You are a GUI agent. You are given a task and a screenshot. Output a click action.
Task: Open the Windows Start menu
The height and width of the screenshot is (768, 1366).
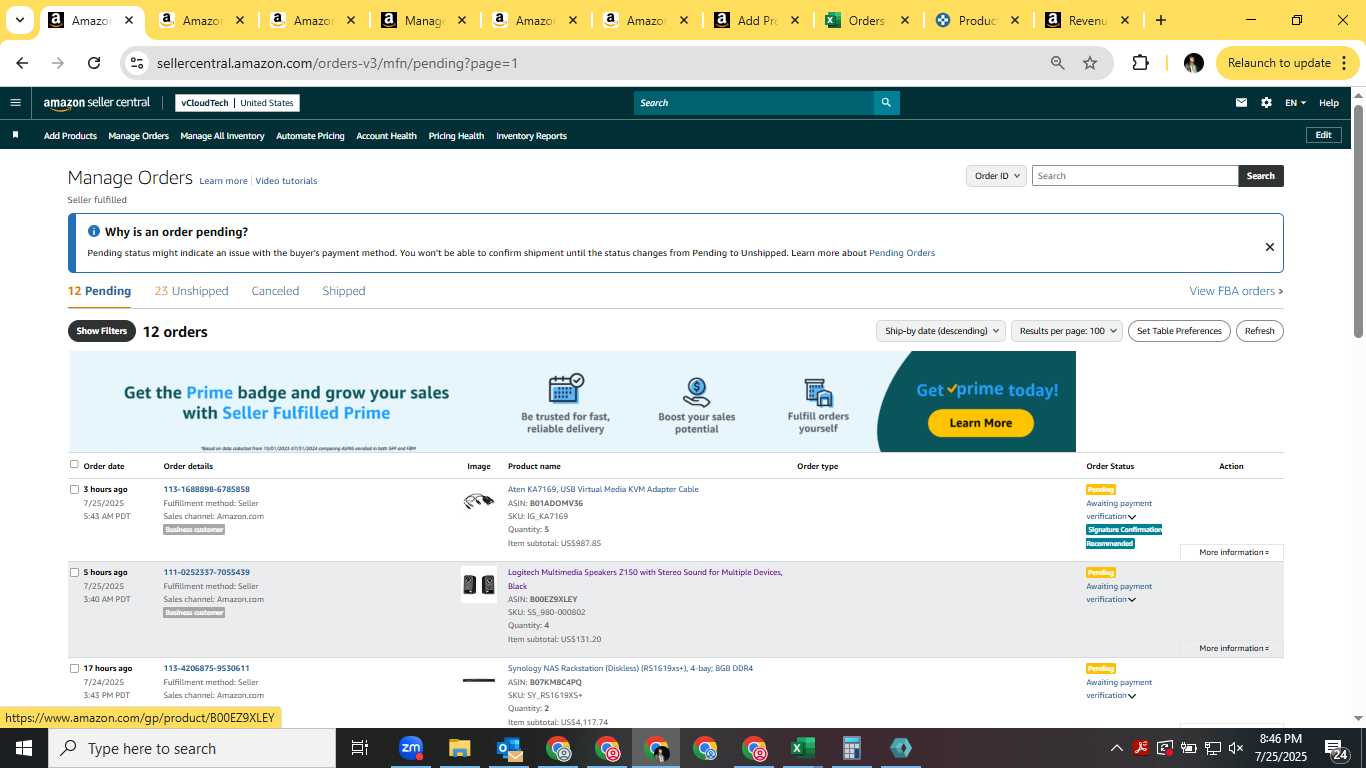click(24, 748)
